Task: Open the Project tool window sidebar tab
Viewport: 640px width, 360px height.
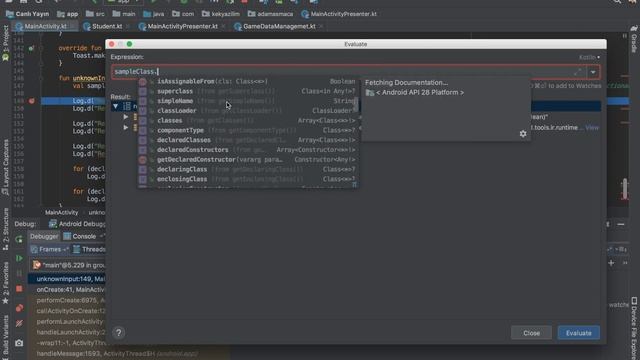Action: click(5, 44)
